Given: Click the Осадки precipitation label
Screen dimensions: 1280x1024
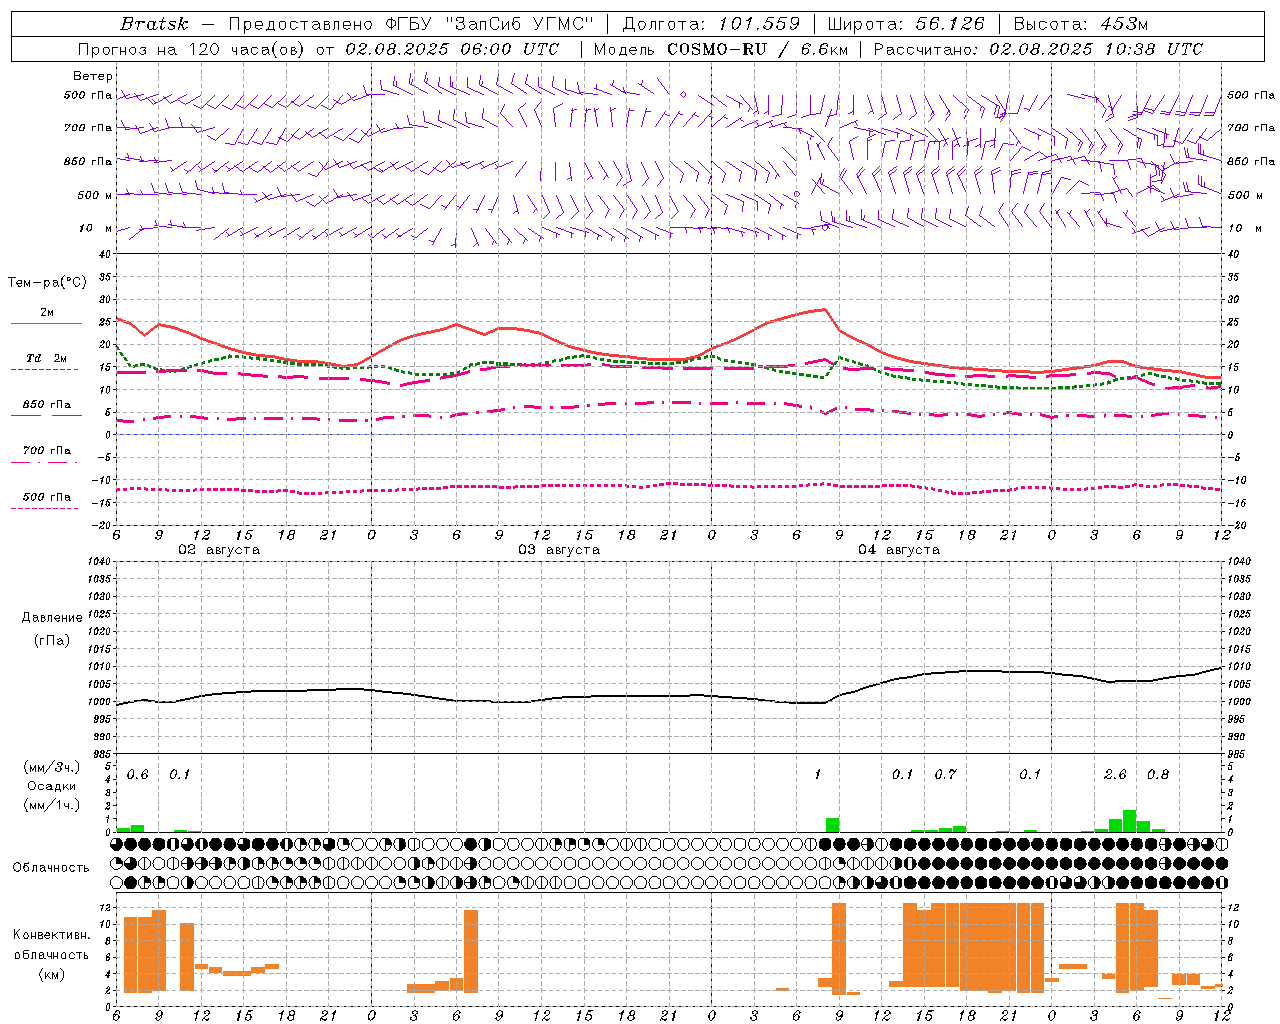Looking at the screenshot, I should (52, 786).
